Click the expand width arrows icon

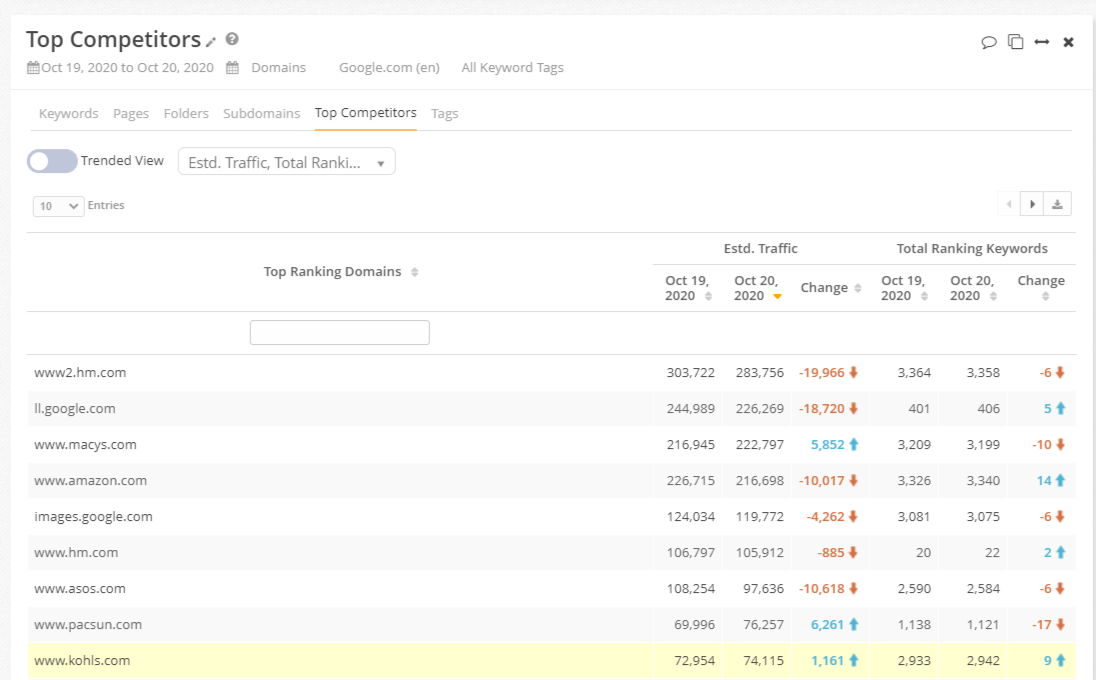click(1041, 42)
